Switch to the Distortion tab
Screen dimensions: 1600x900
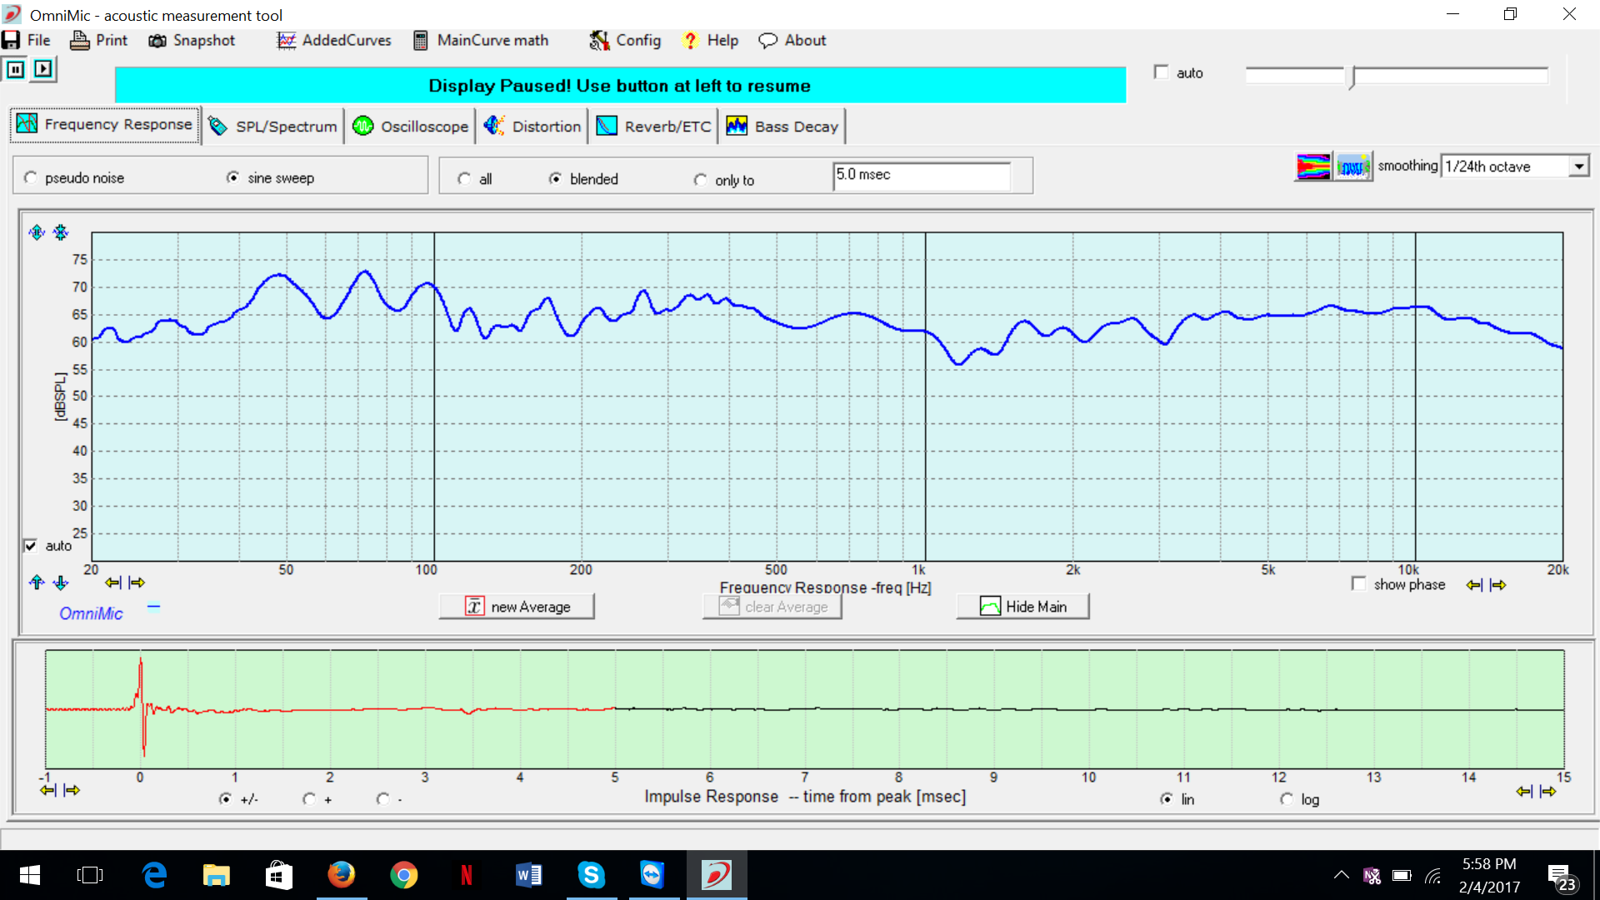coord(532,126)
